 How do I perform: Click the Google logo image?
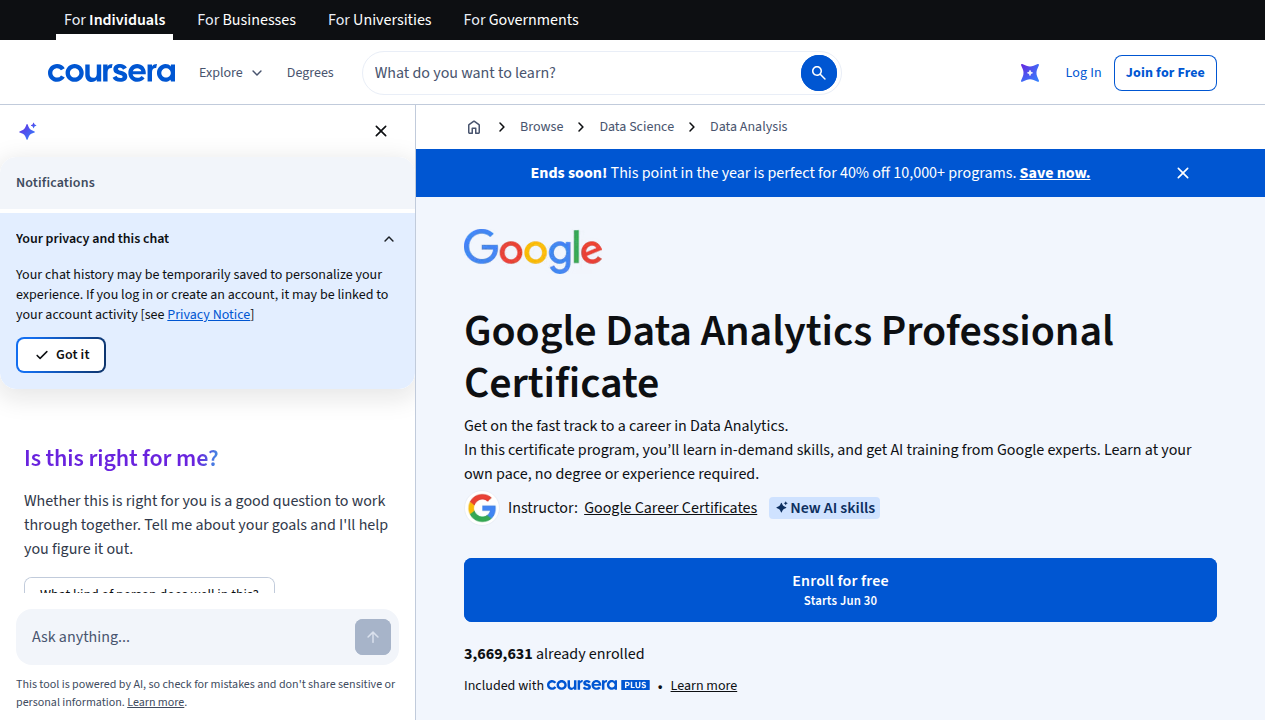pos(533,251)
